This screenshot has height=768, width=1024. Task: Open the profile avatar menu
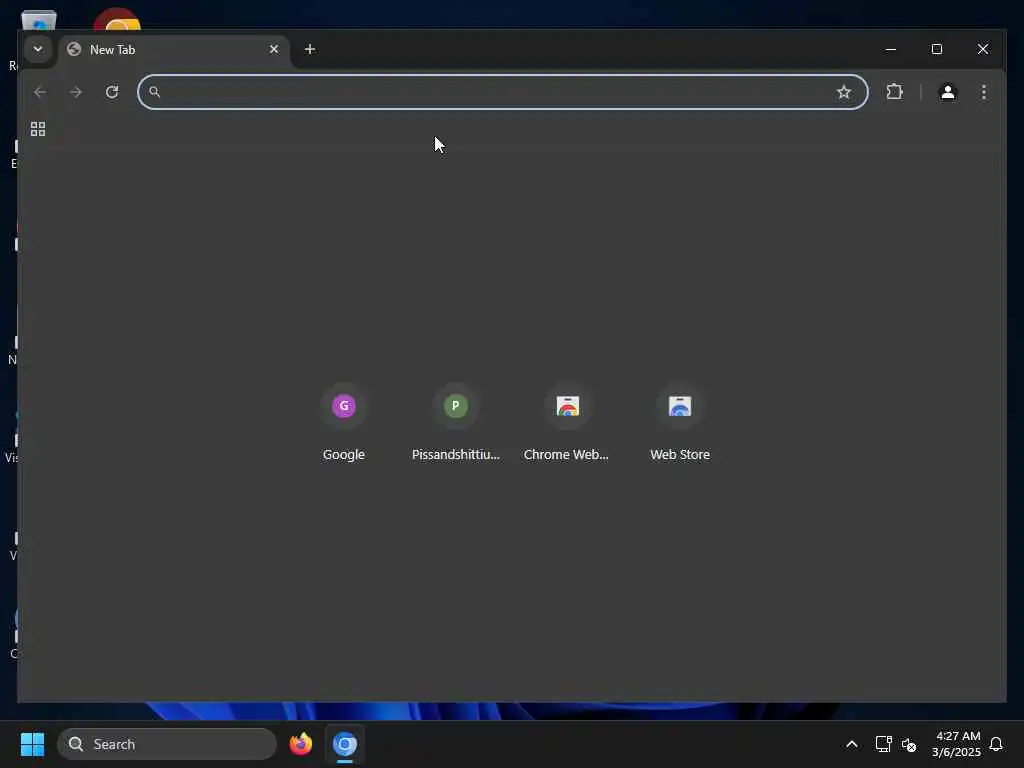coord(948,92)
